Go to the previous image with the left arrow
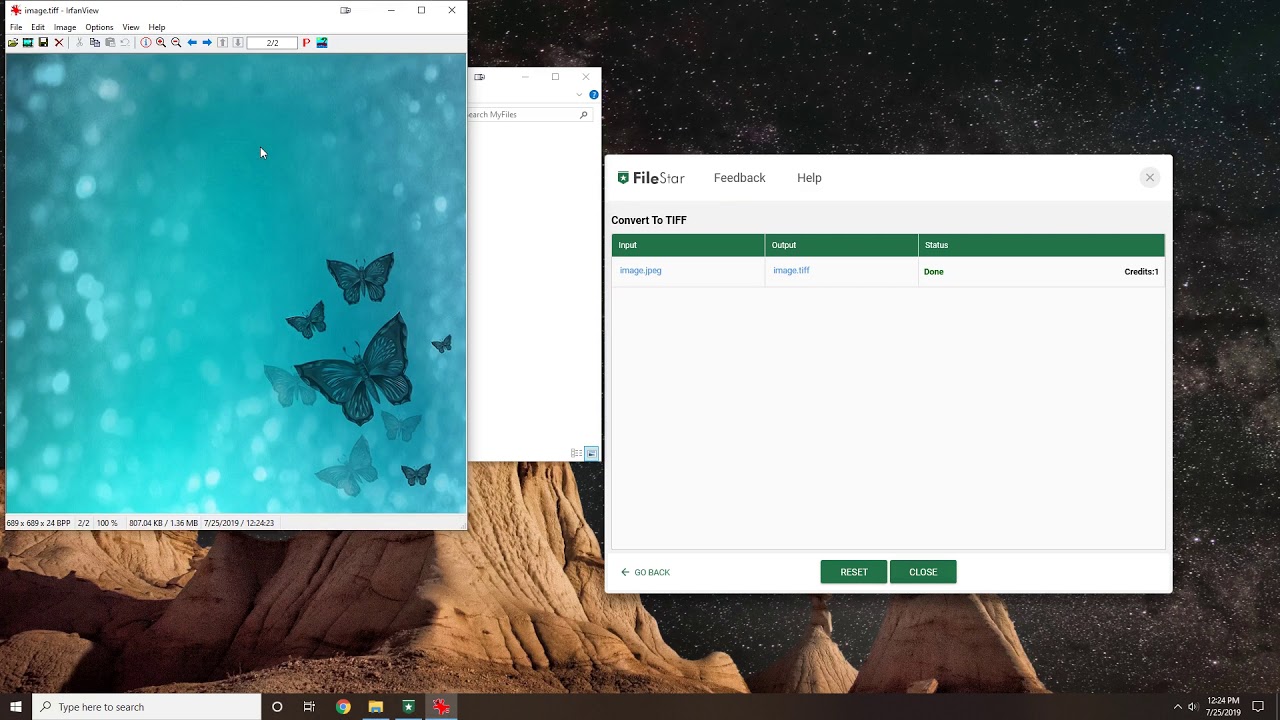The height and width of the screenshot is (720, 1280). click(x=192, y=43)
